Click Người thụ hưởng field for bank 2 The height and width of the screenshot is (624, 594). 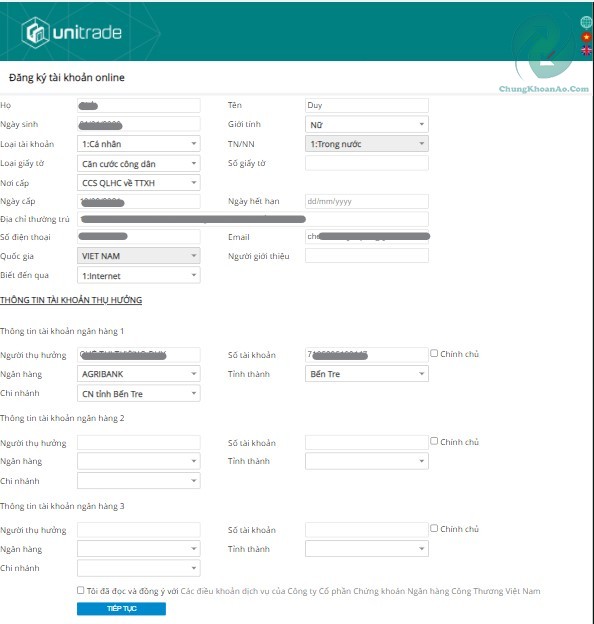[x=139, y=443]
